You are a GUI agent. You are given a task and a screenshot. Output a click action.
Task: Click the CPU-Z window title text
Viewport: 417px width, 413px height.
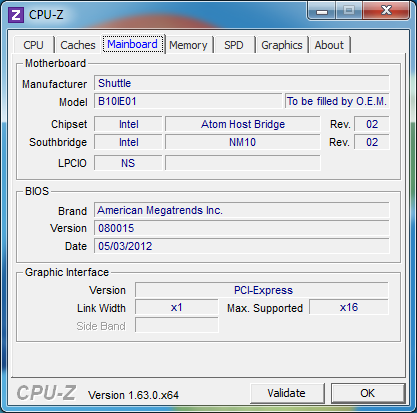[46, 15]
